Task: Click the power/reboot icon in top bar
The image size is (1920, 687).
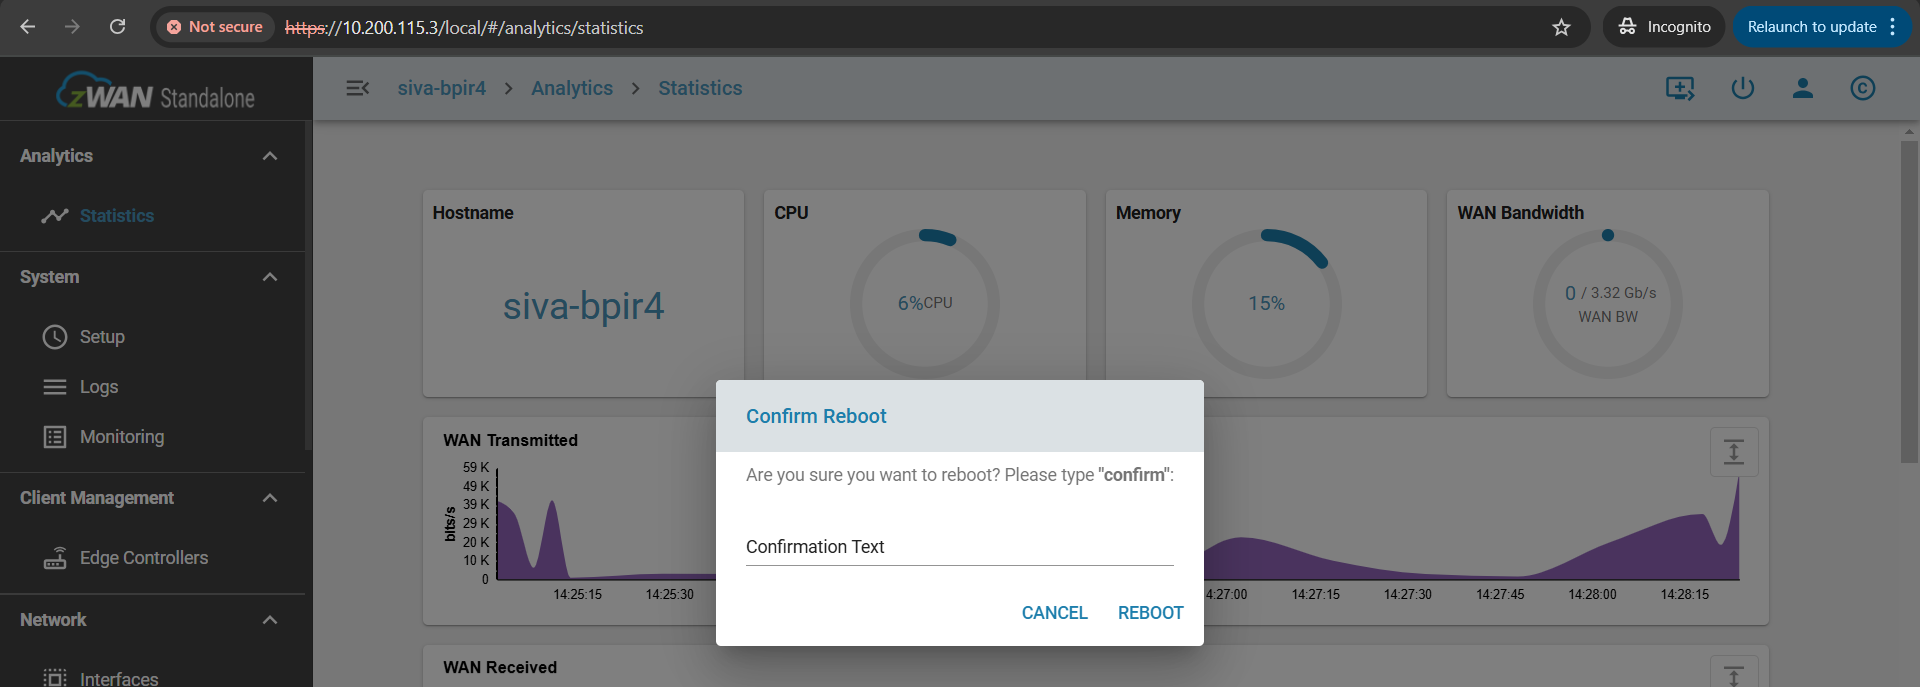Action: (x=1742, y=88)
